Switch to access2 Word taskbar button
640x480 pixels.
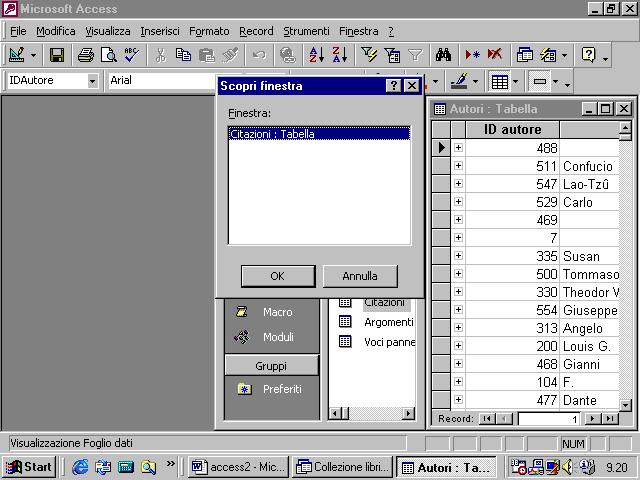point(239,467)
